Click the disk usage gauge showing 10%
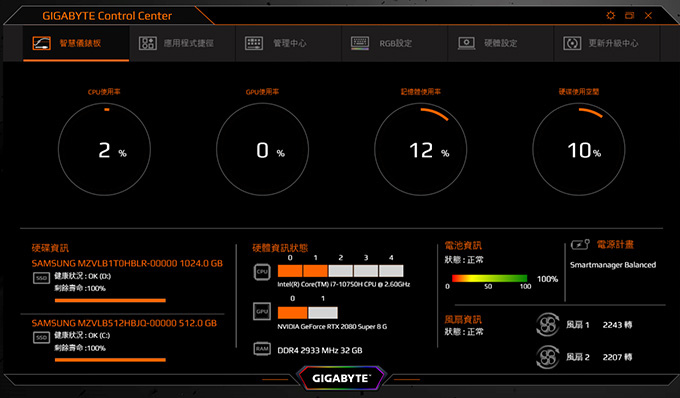Viewport: 680px width, 398px height. click(579, 149)
